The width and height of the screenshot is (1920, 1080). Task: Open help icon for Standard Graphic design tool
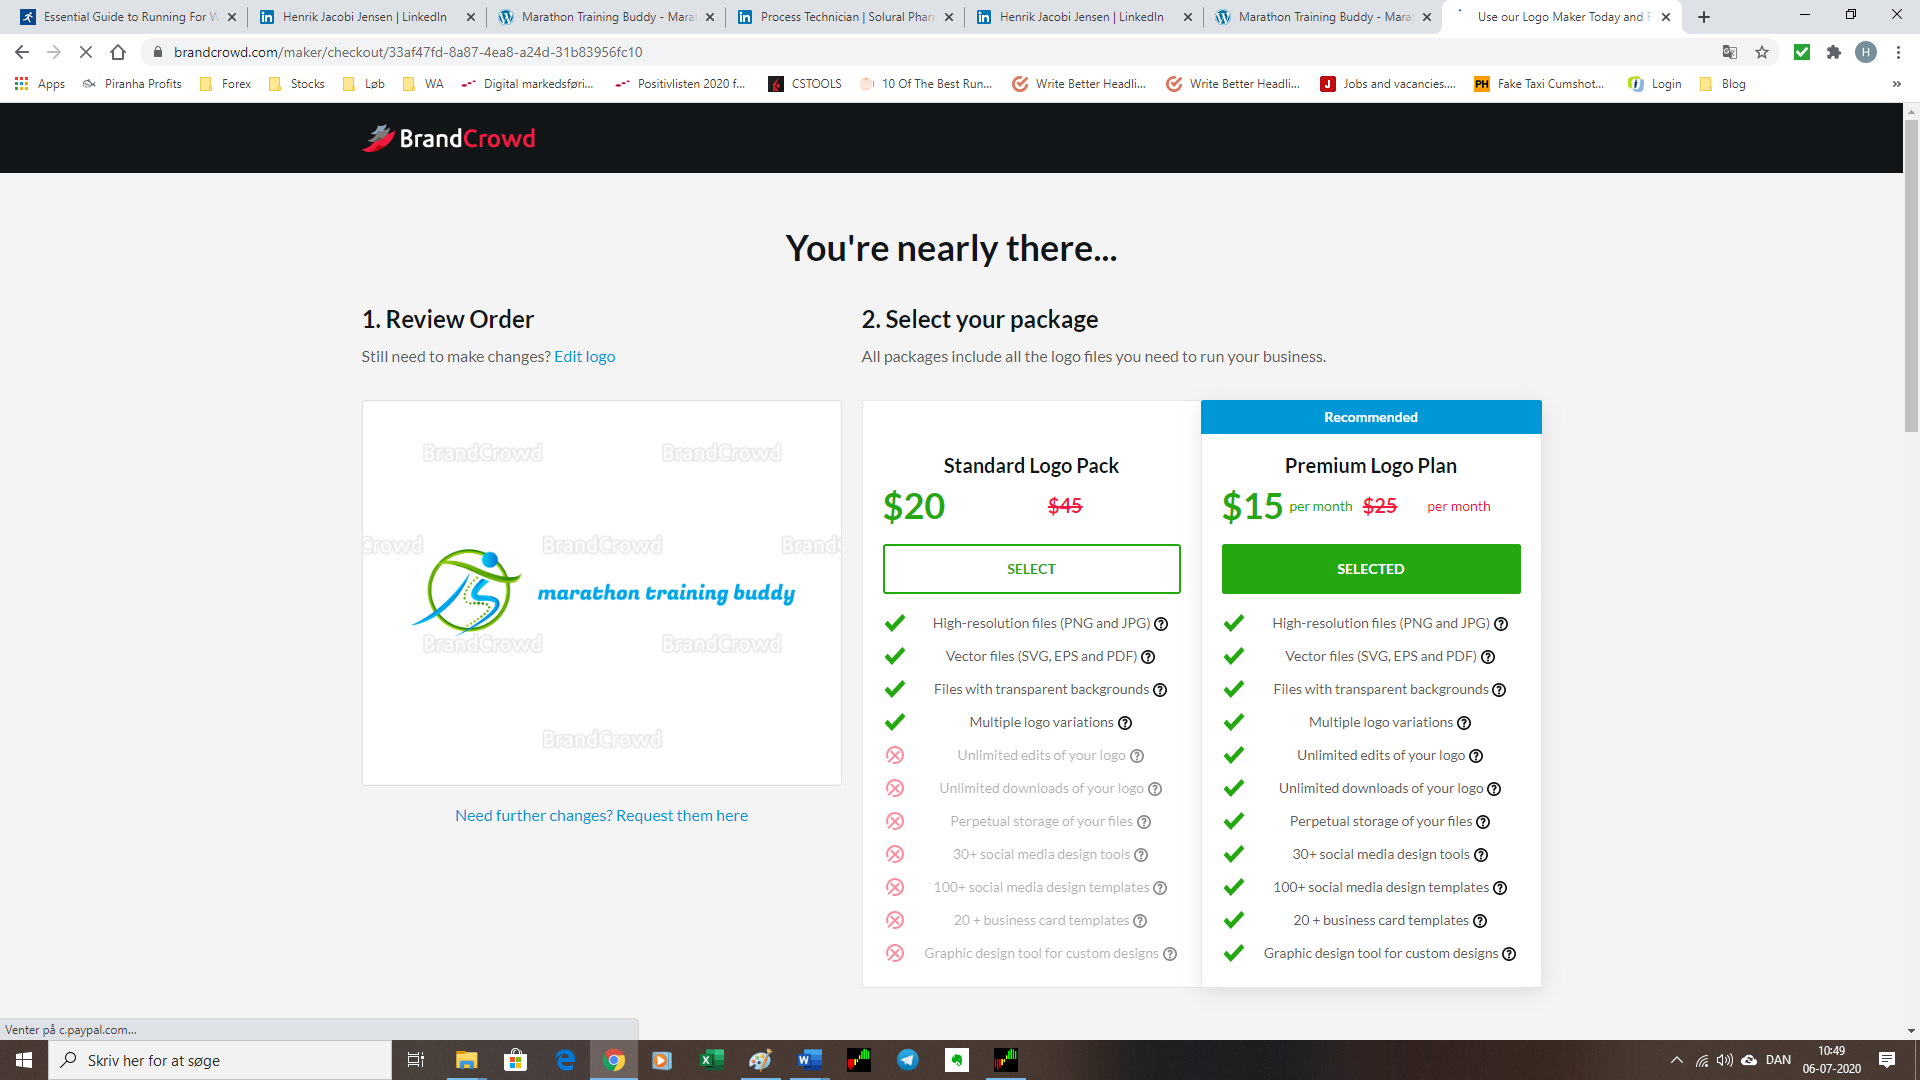coord(1170,954)
